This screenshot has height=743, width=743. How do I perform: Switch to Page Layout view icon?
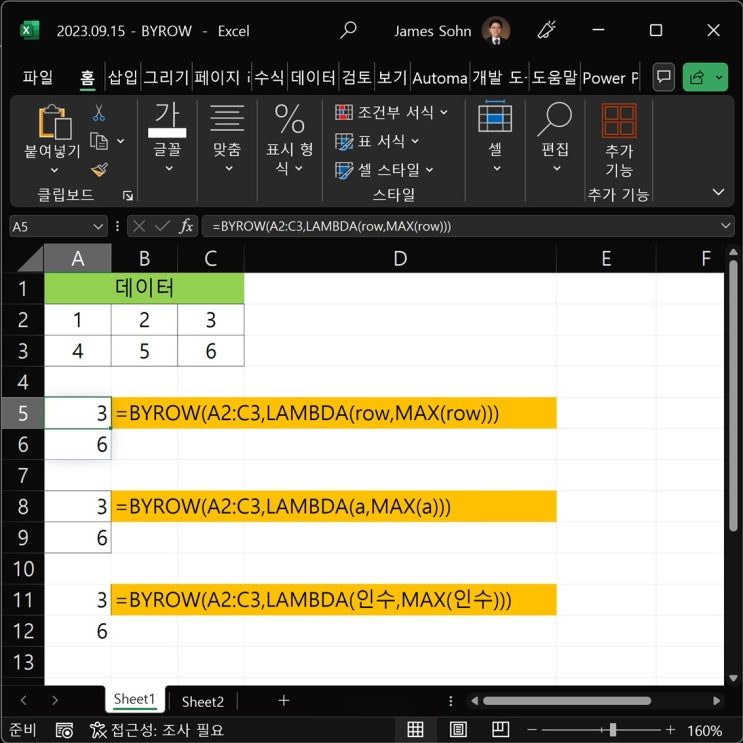click(458, 729)
